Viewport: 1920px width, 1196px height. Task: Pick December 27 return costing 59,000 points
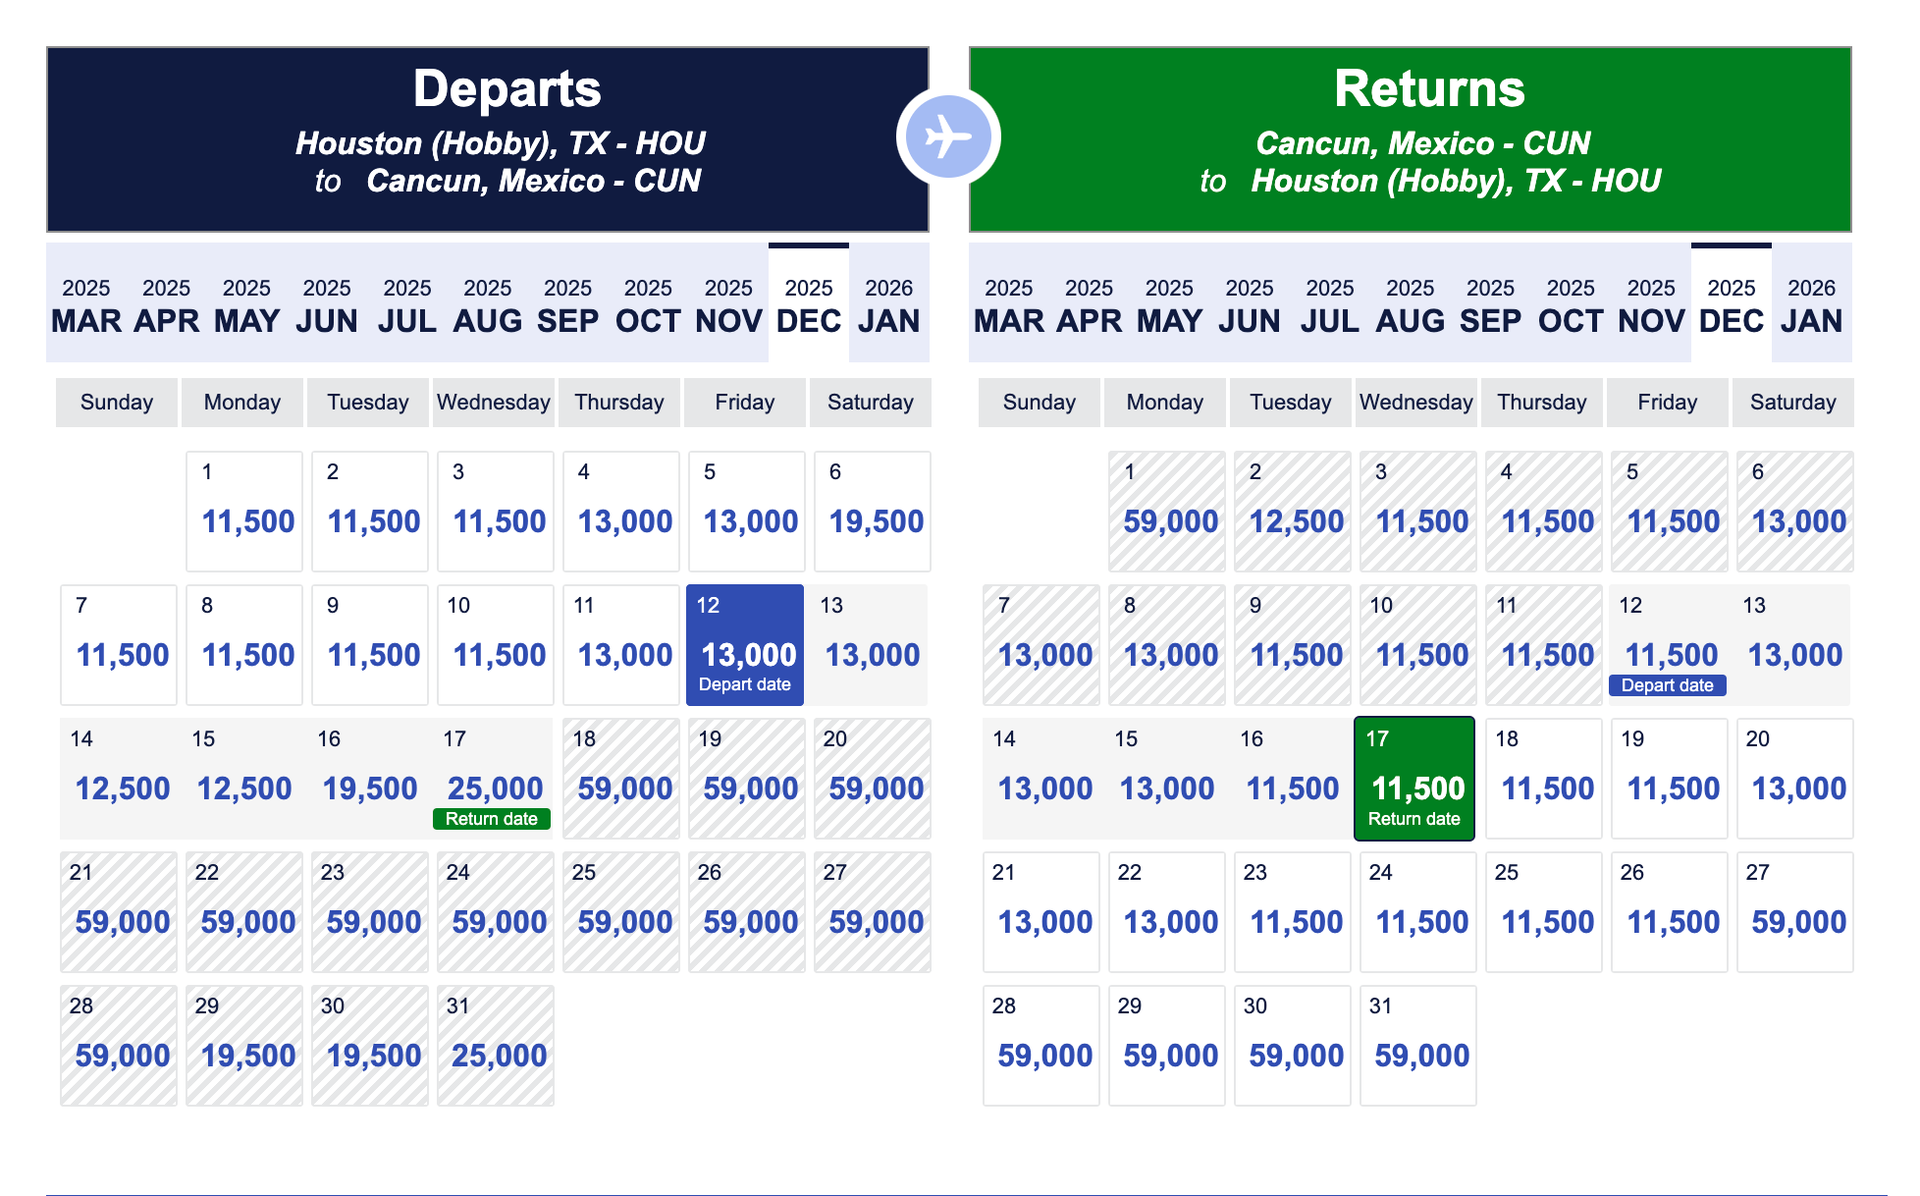click(x=1795, y=911)
